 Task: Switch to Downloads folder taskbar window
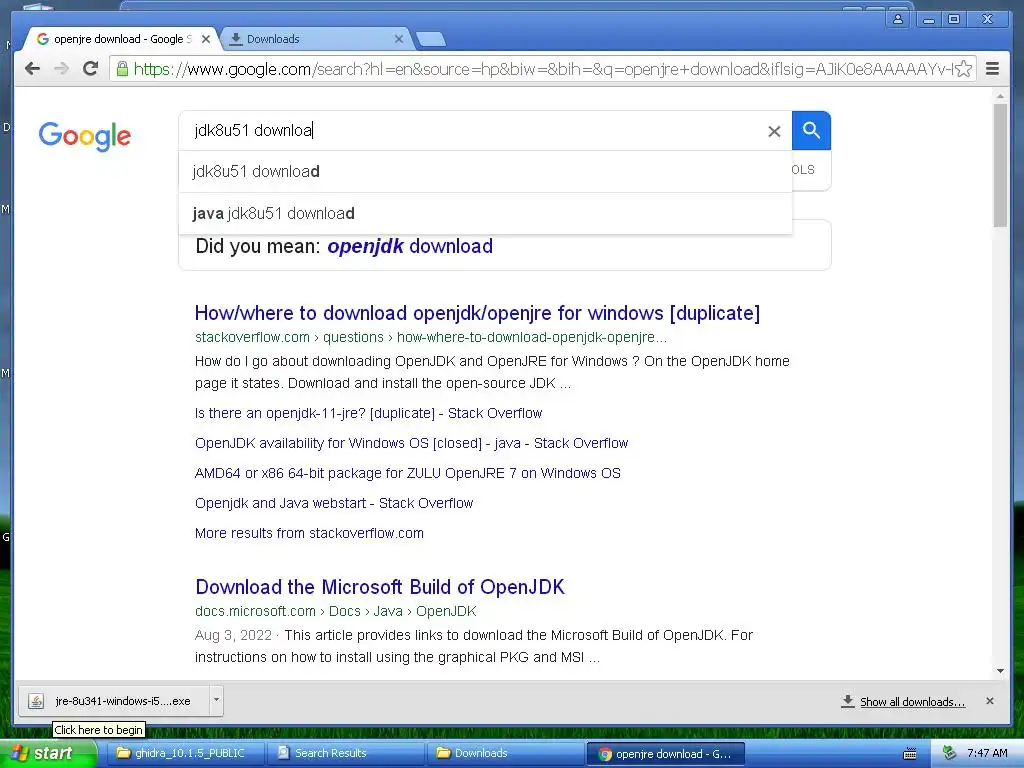pos(507,754)
